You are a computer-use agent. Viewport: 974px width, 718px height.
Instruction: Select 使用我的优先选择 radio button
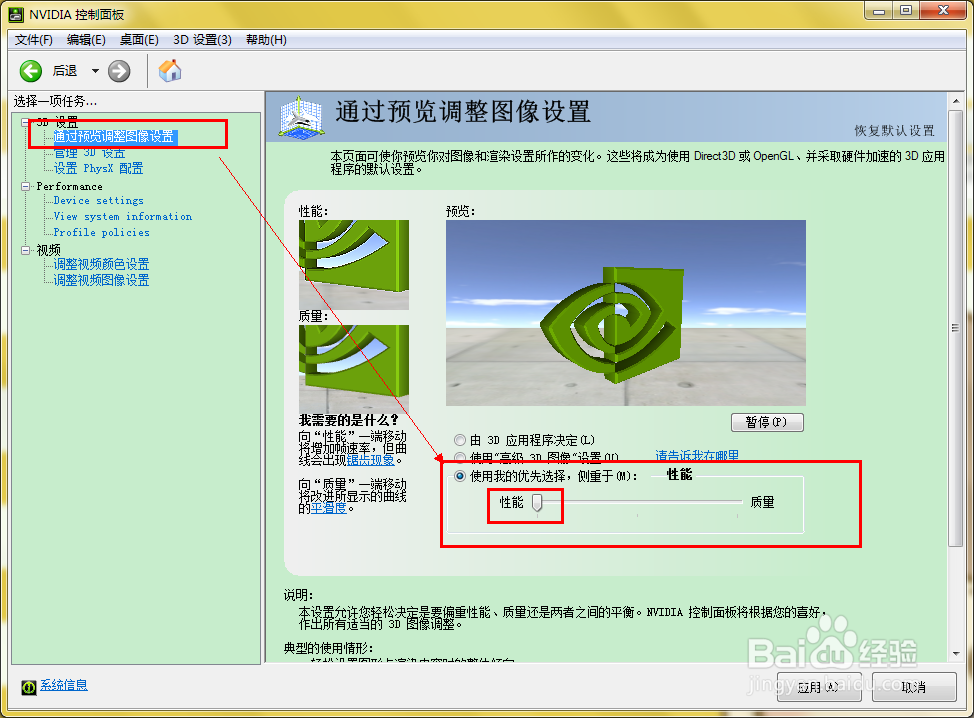[x=460, y=476]
